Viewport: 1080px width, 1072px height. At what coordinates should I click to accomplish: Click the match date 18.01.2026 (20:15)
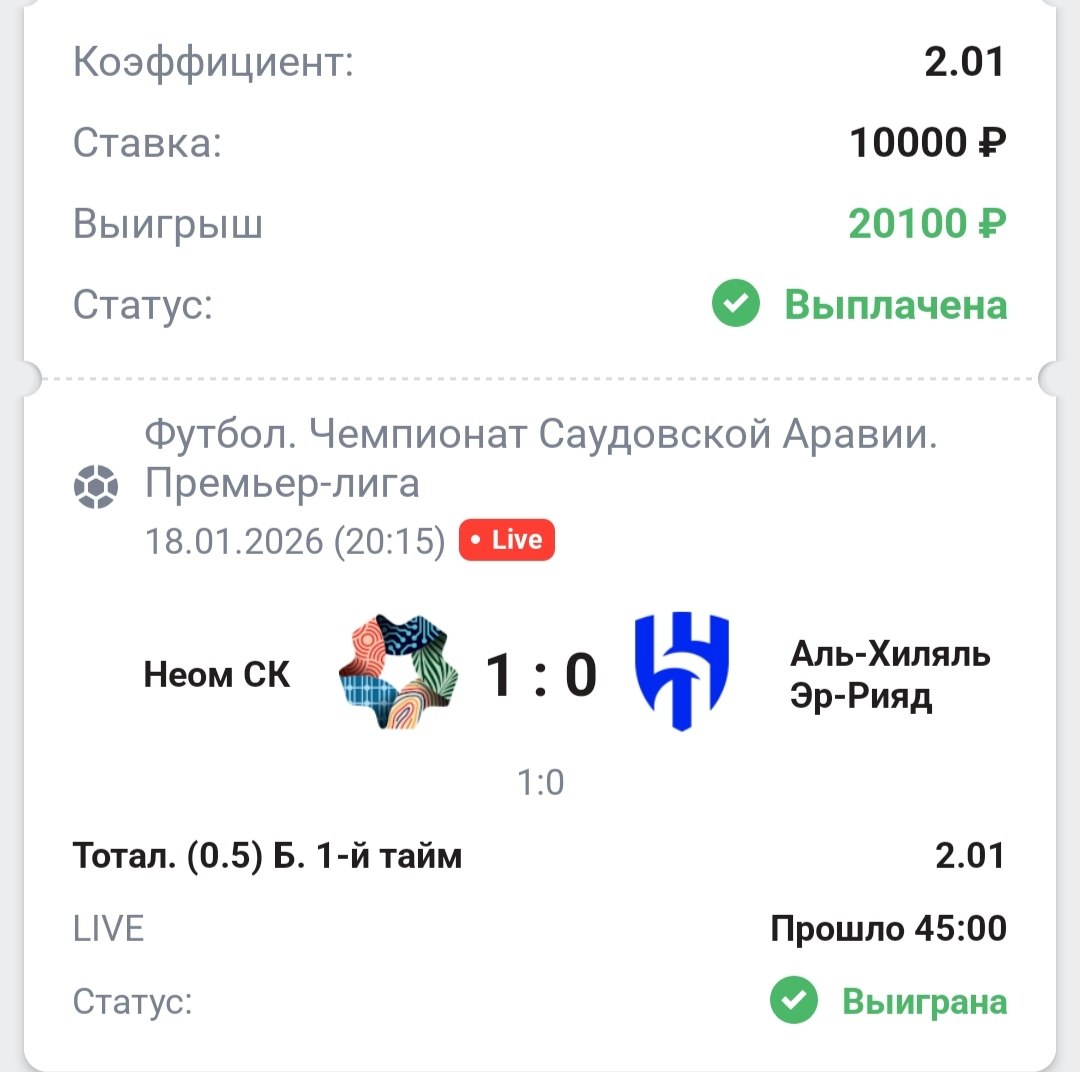tap(295, 541)
